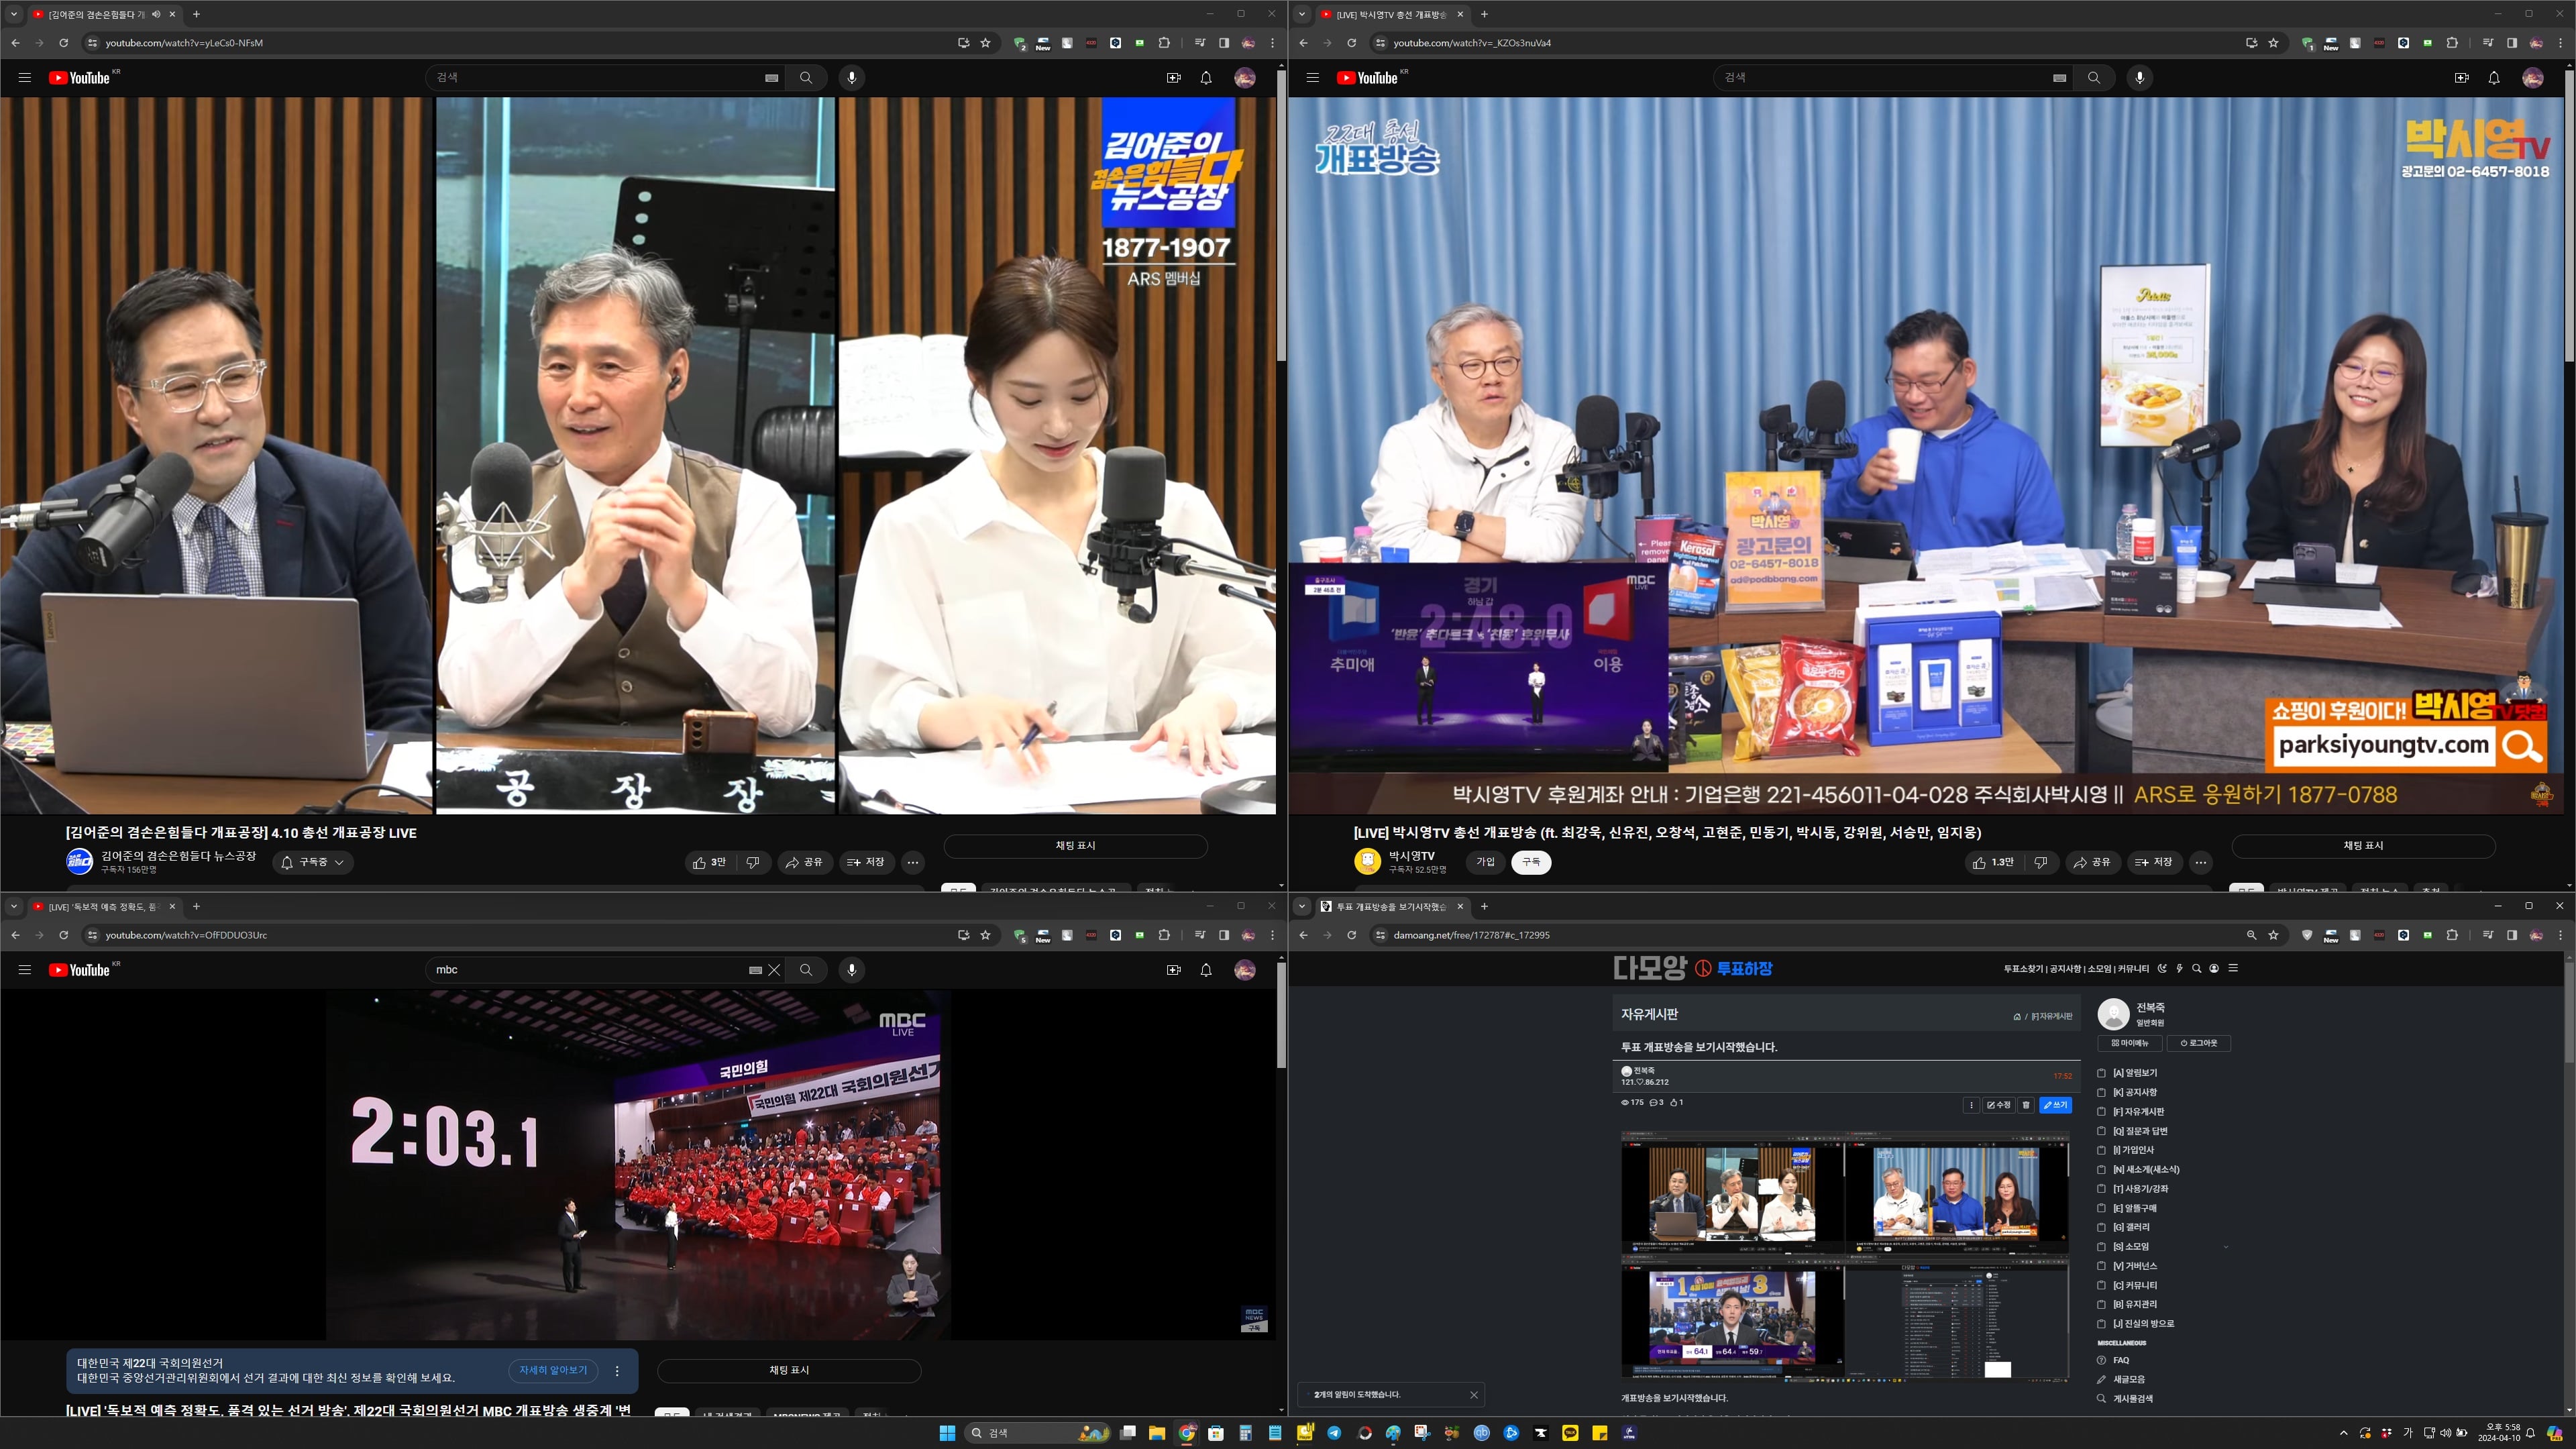Open [A] 알림보기 in damoang sidebar

[x=2134, y=1073]
